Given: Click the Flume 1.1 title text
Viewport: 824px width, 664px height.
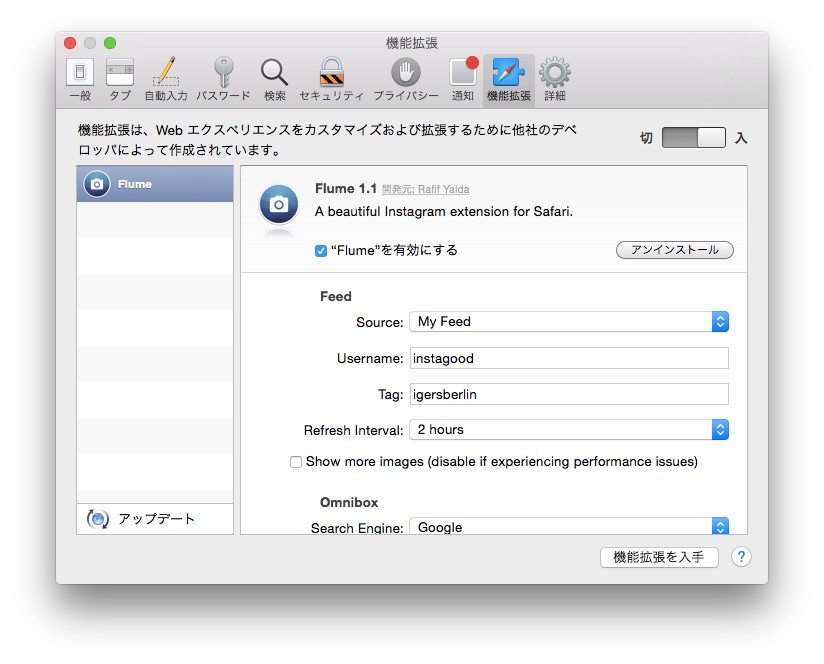Looking at the screenshot, I should pos(346,188).
